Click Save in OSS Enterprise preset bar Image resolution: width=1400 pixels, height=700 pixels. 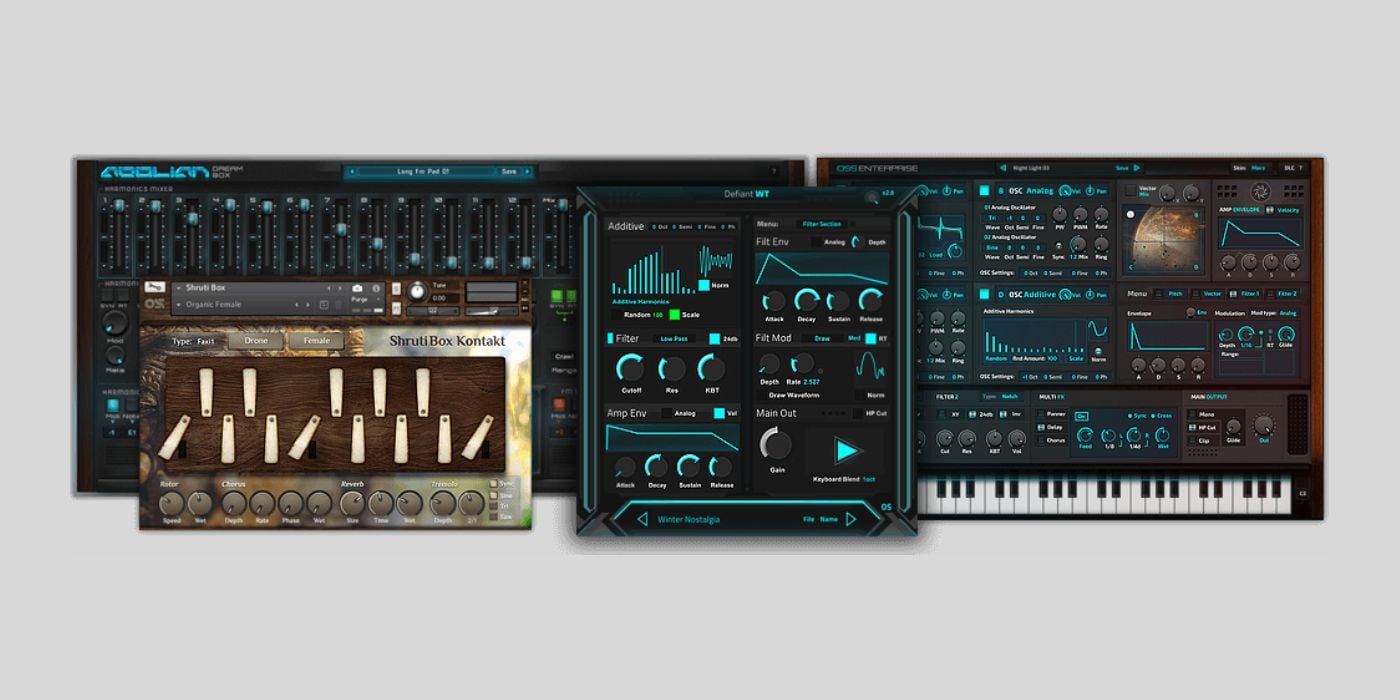click(x=1122, y=168)
